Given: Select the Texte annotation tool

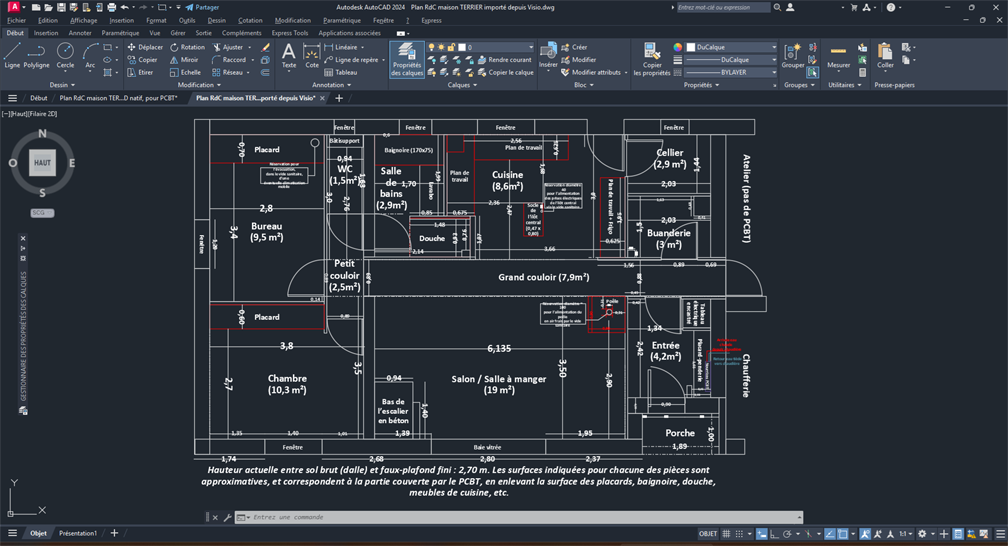Looking at the screenshot, I should 289,55.
